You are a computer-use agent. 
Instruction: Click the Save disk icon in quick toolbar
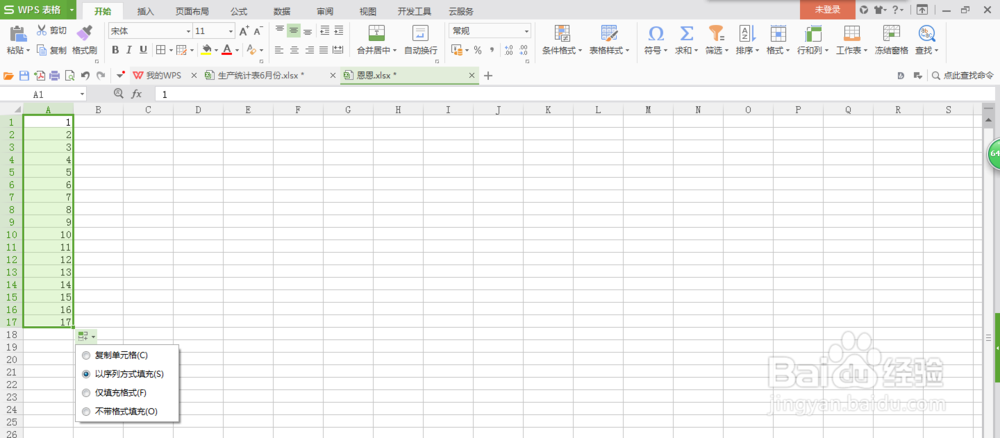[x=24, y=76]
